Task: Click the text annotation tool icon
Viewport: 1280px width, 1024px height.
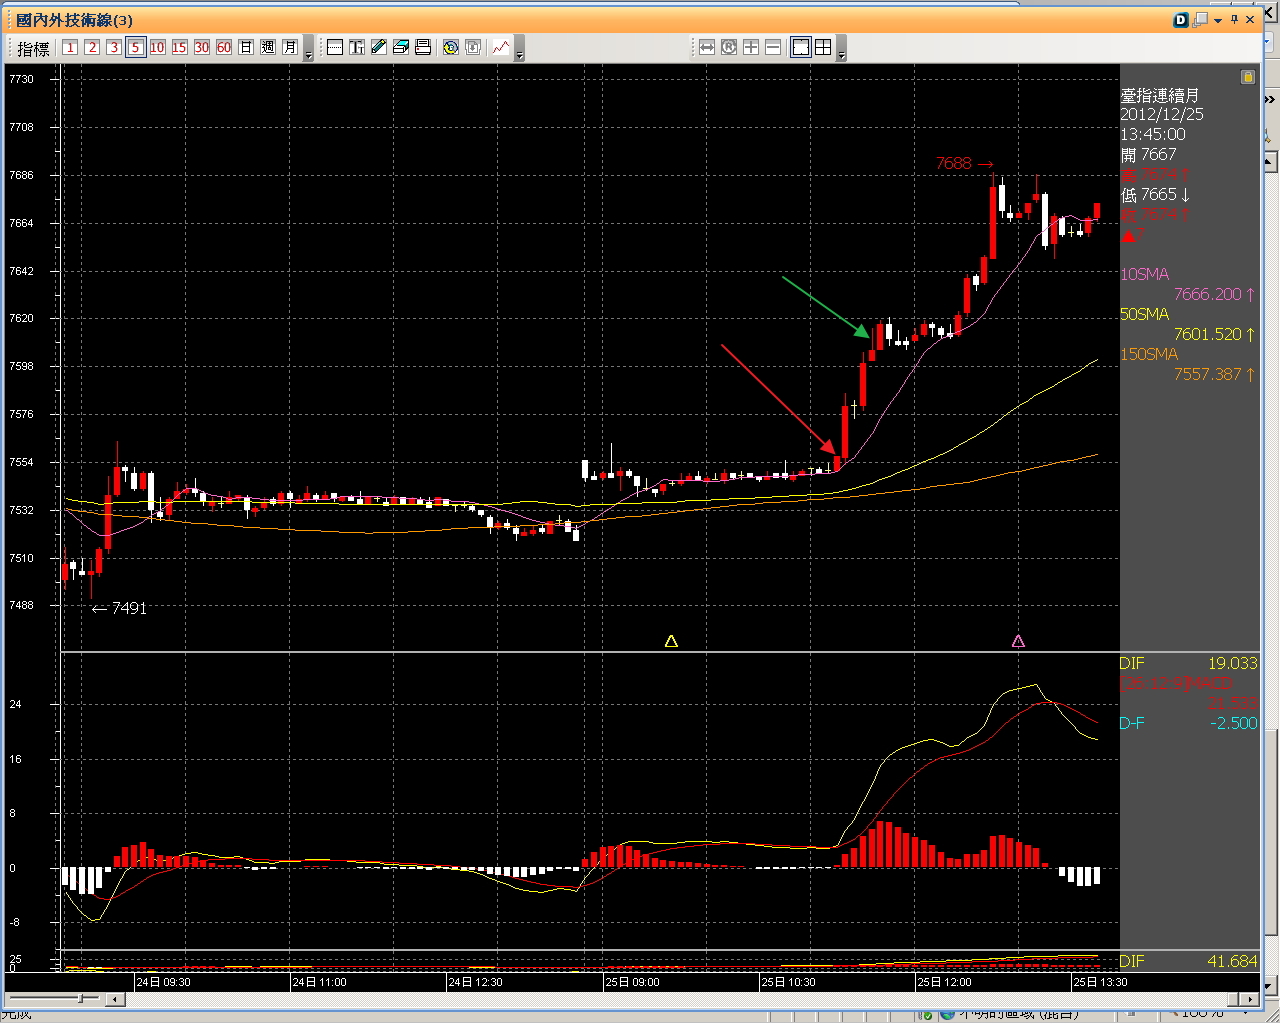Action: [x=357, y=47]
